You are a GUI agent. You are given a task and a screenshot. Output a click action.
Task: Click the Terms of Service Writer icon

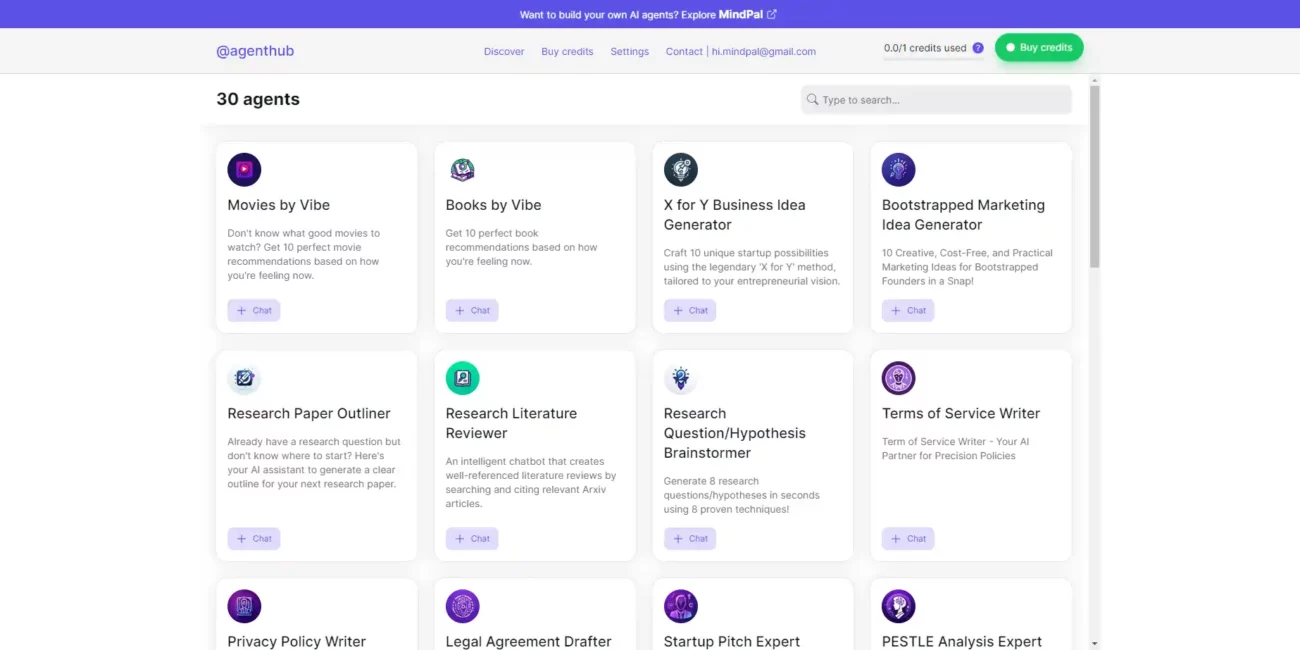[899, 378]
